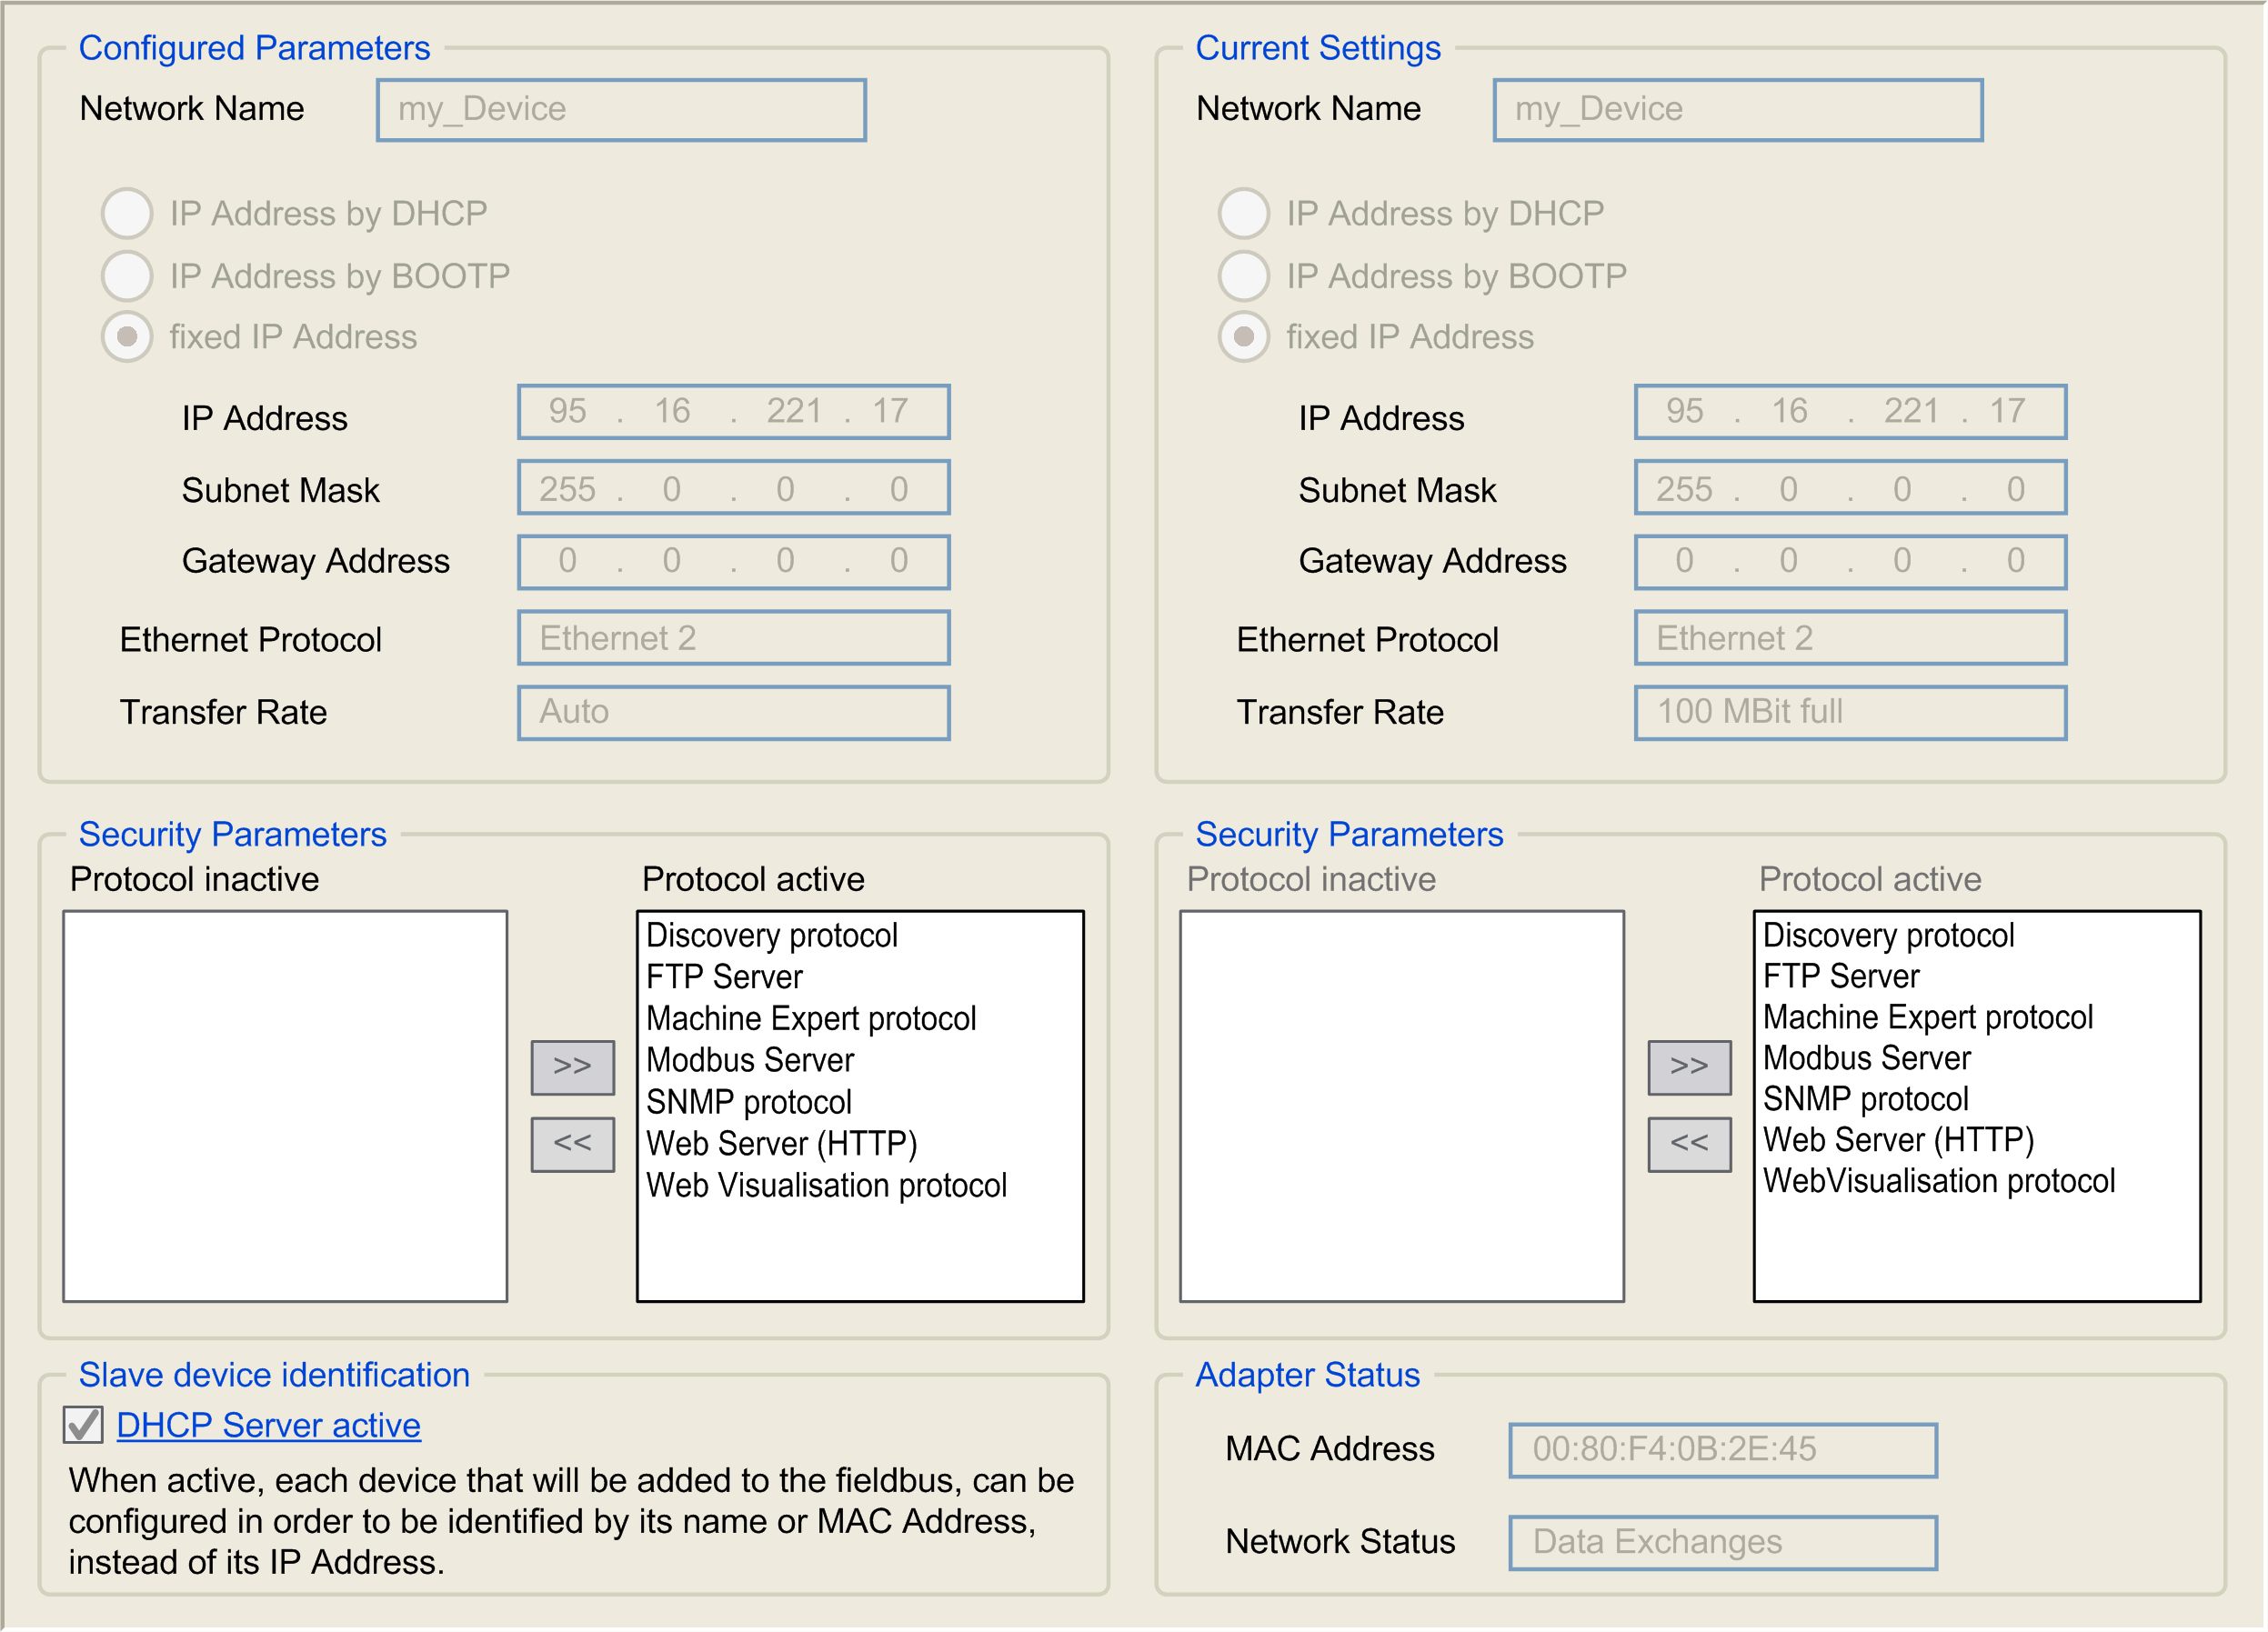Click the Subnet Mask field showing 255.0.0.0
This screenshot has width=2268, height=1632.
pyautogui.click(x=733, y=488)
